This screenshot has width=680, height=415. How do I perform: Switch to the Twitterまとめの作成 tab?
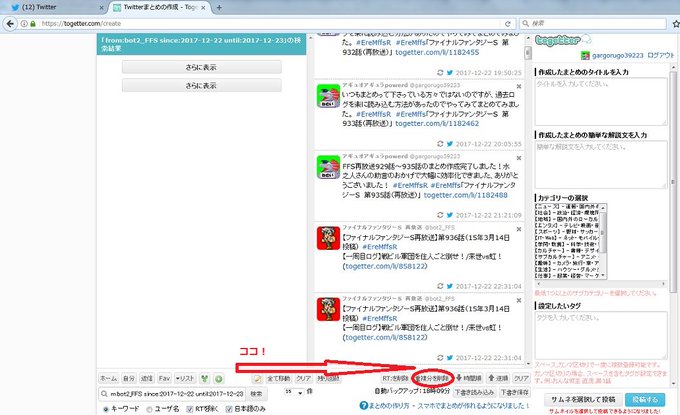159,7
